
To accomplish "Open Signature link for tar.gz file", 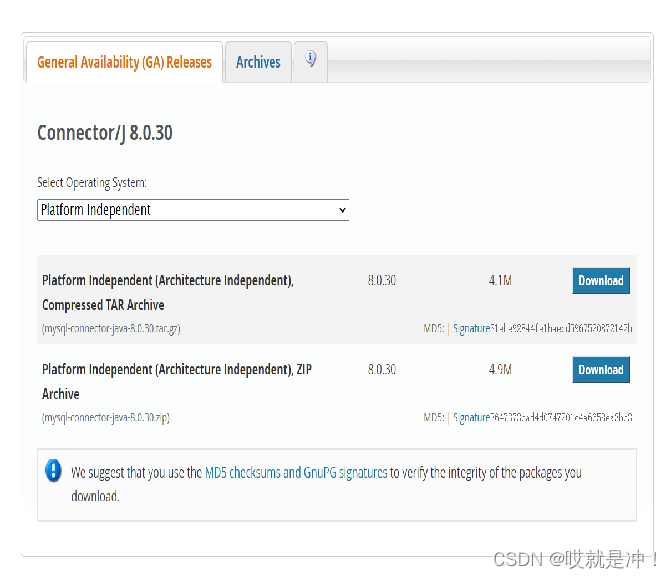I will (x=471, y=328).
